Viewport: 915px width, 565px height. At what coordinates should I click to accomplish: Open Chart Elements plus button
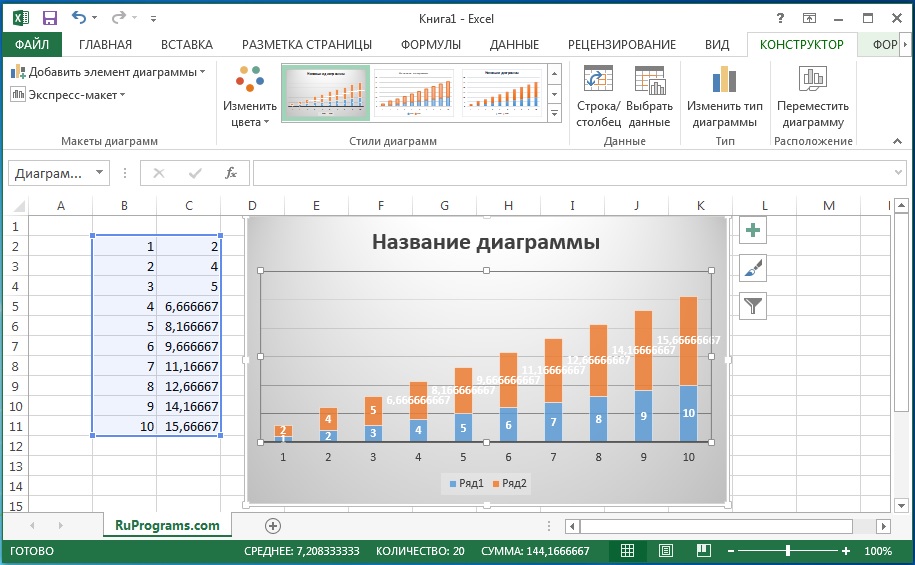(x=753, y=230)
